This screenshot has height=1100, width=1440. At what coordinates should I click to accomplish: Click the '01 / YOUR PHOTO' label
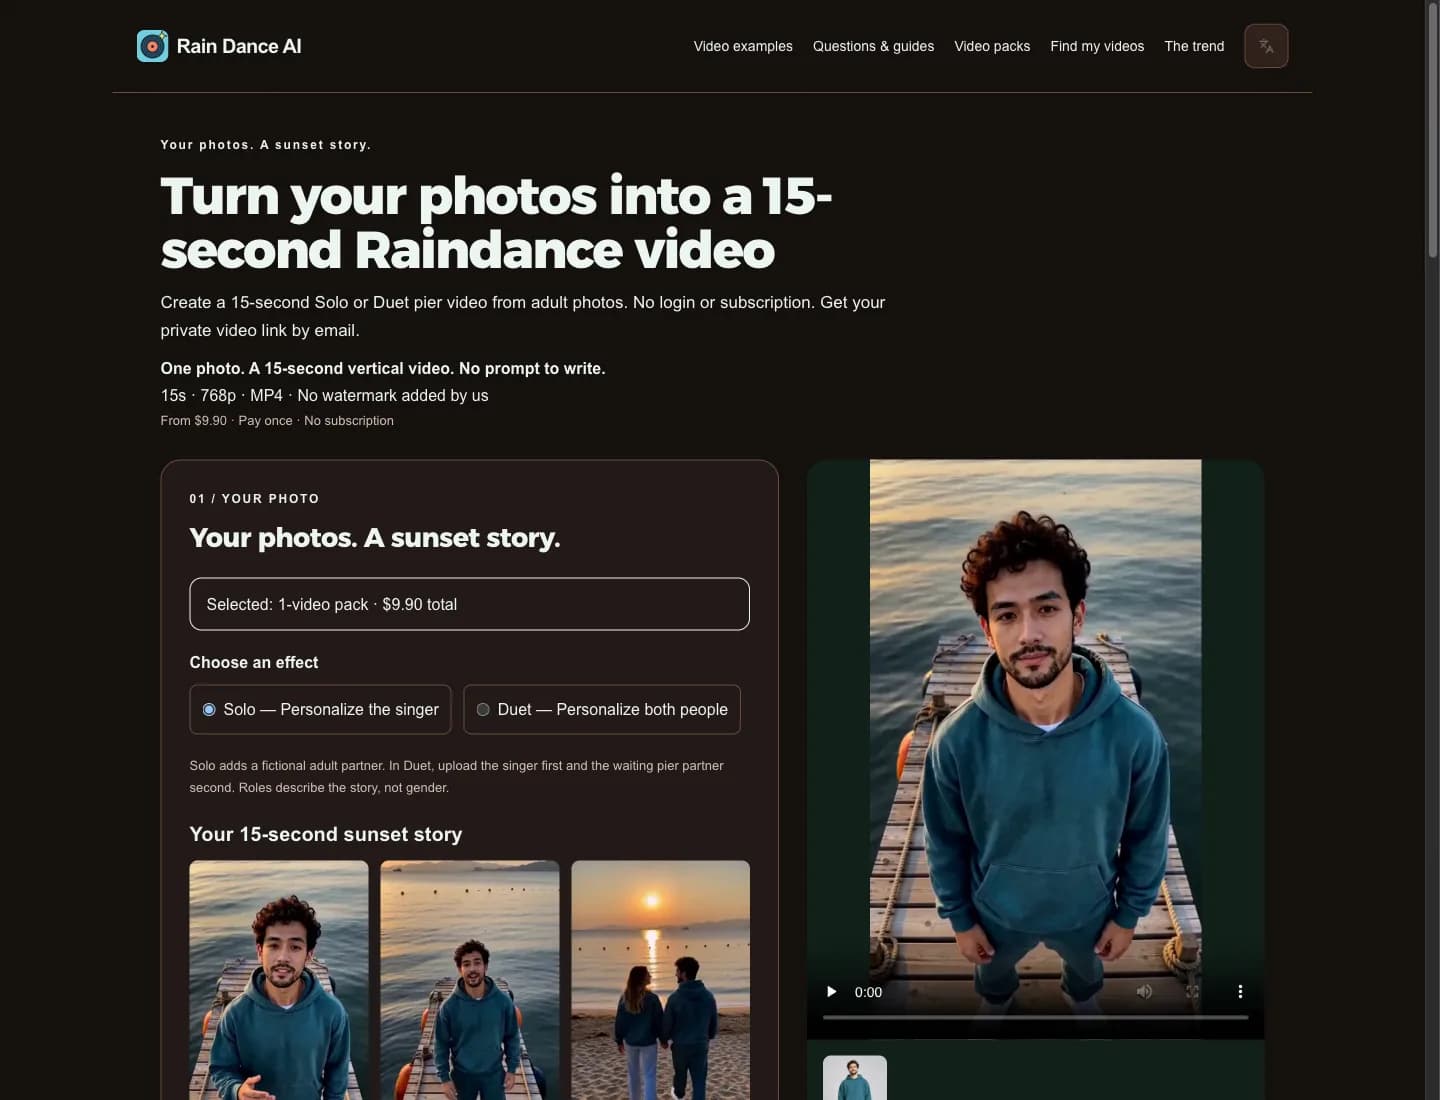254,498
